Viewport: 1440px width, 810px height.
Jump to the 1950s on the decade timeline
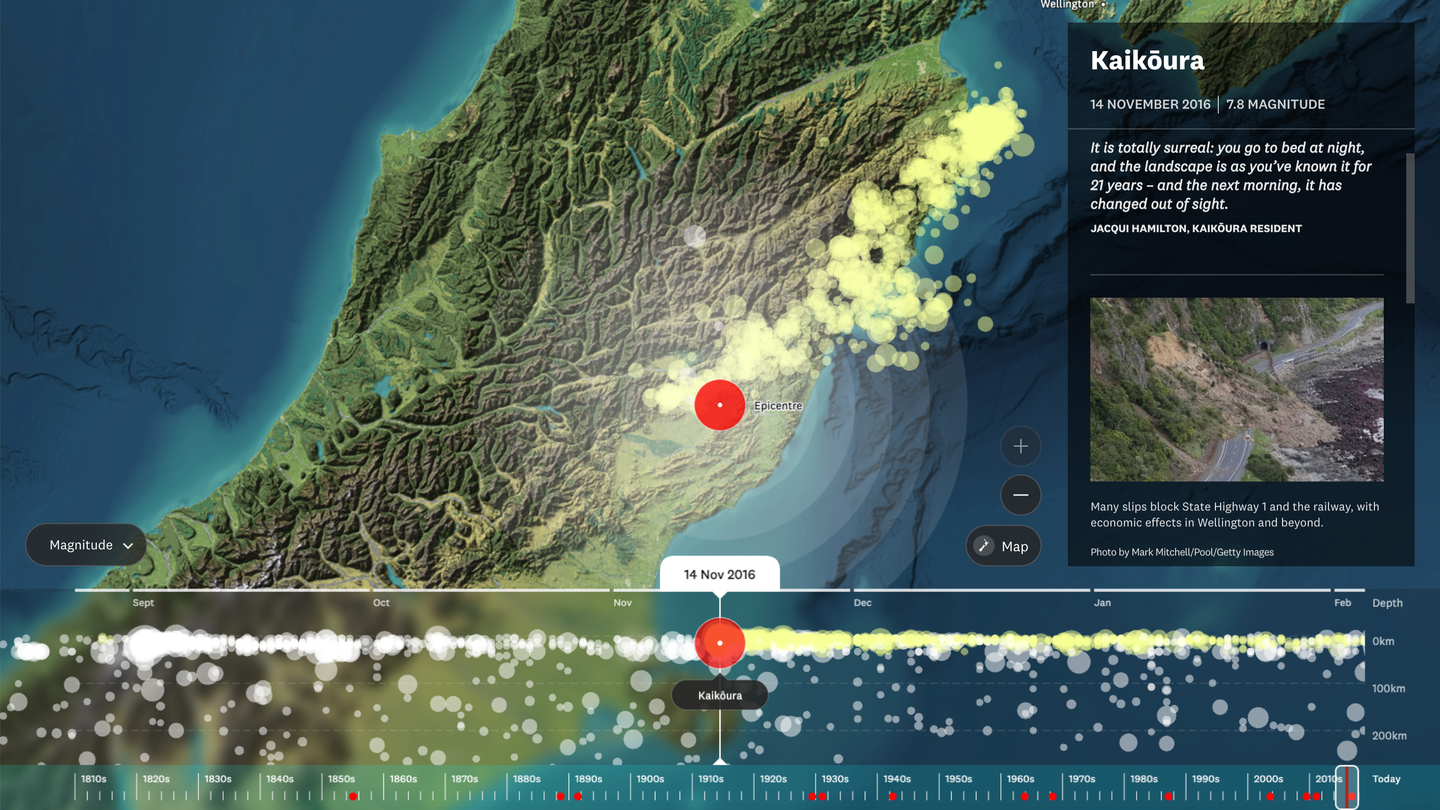point(959,779)
